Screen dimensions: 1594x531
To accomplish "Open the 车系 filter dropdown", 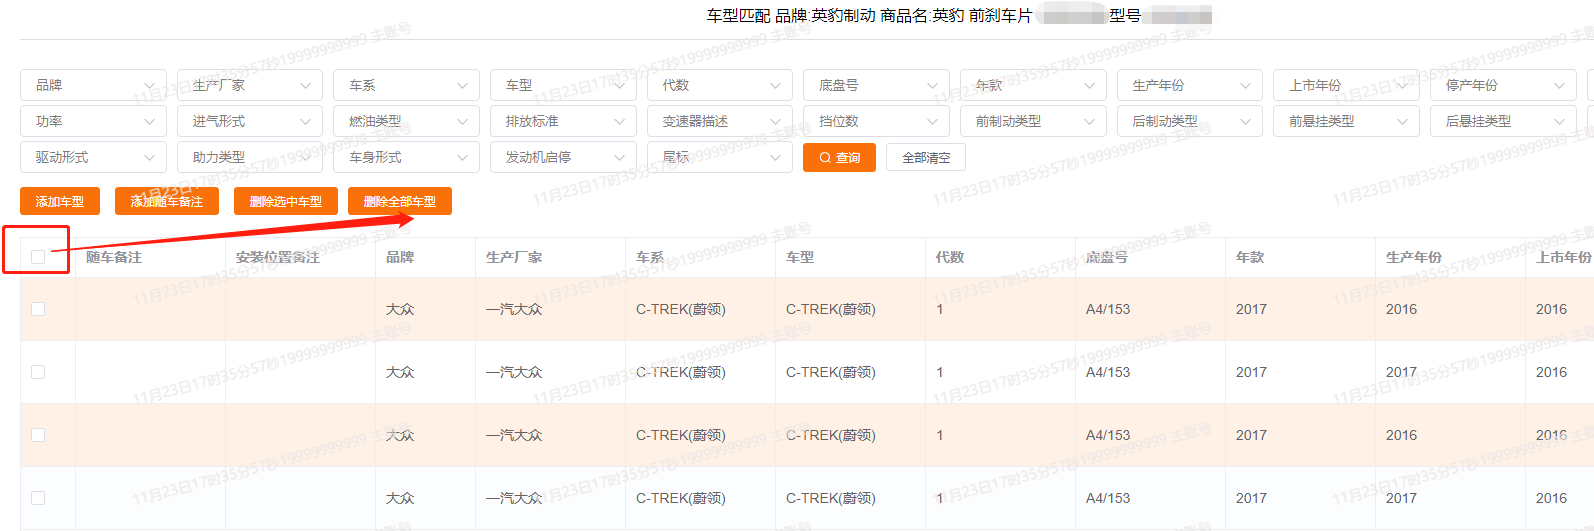I will 406,85.
